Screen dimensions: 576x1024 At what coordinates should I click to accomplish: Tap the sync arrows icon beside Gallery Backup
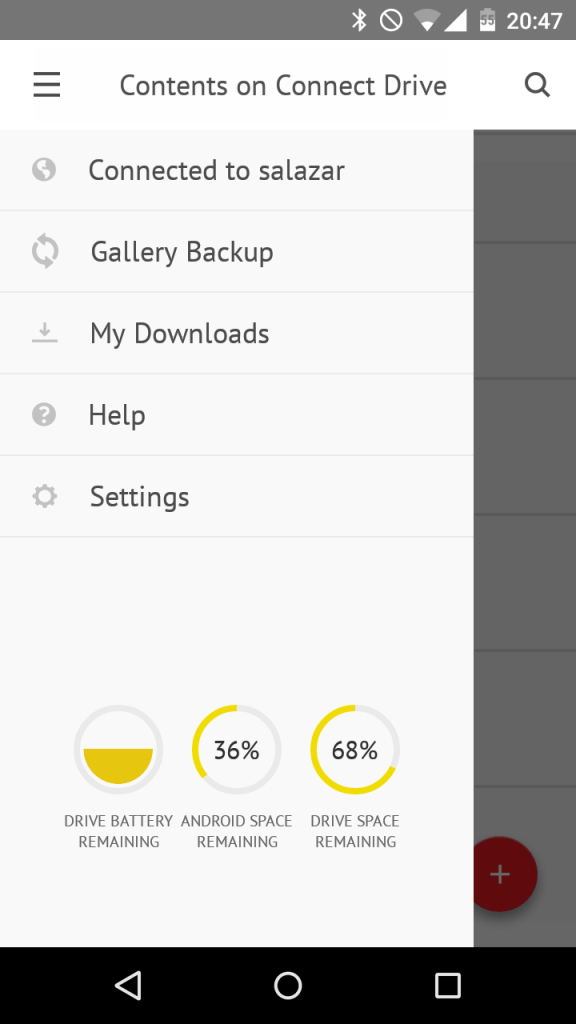coord(44,251)
